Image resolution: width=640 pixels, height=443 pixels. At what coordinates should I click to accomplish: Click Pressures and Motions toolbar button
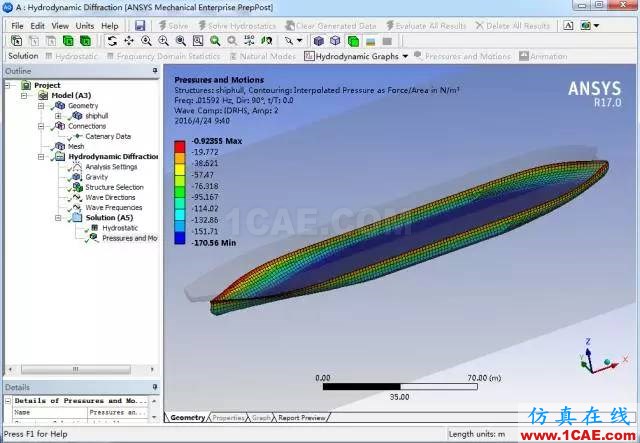(x=462, y=56)
